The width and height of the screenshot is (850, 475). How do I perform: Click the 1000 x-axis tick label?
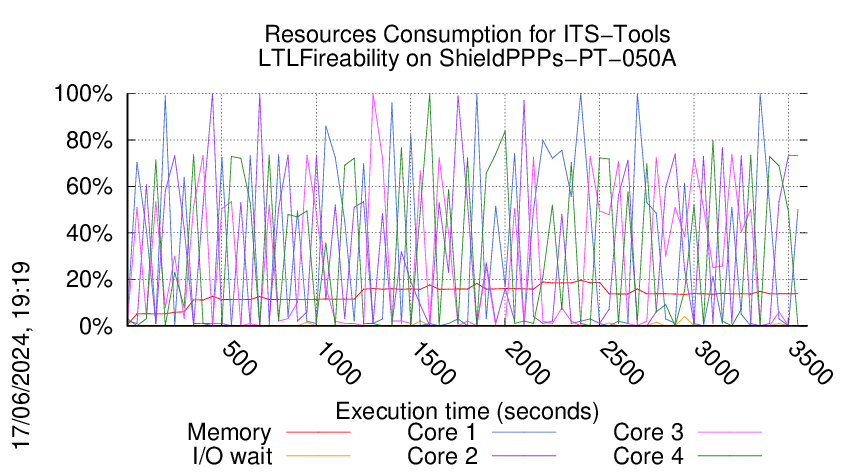pos(338,363)
